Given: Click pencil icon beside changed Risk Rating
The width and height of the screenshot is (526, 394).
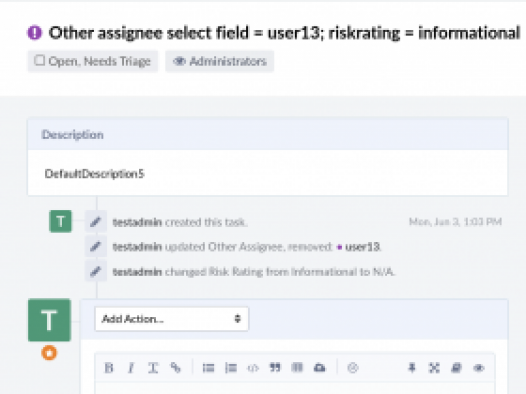Looking at the screenshot, I should click(96, 271).
